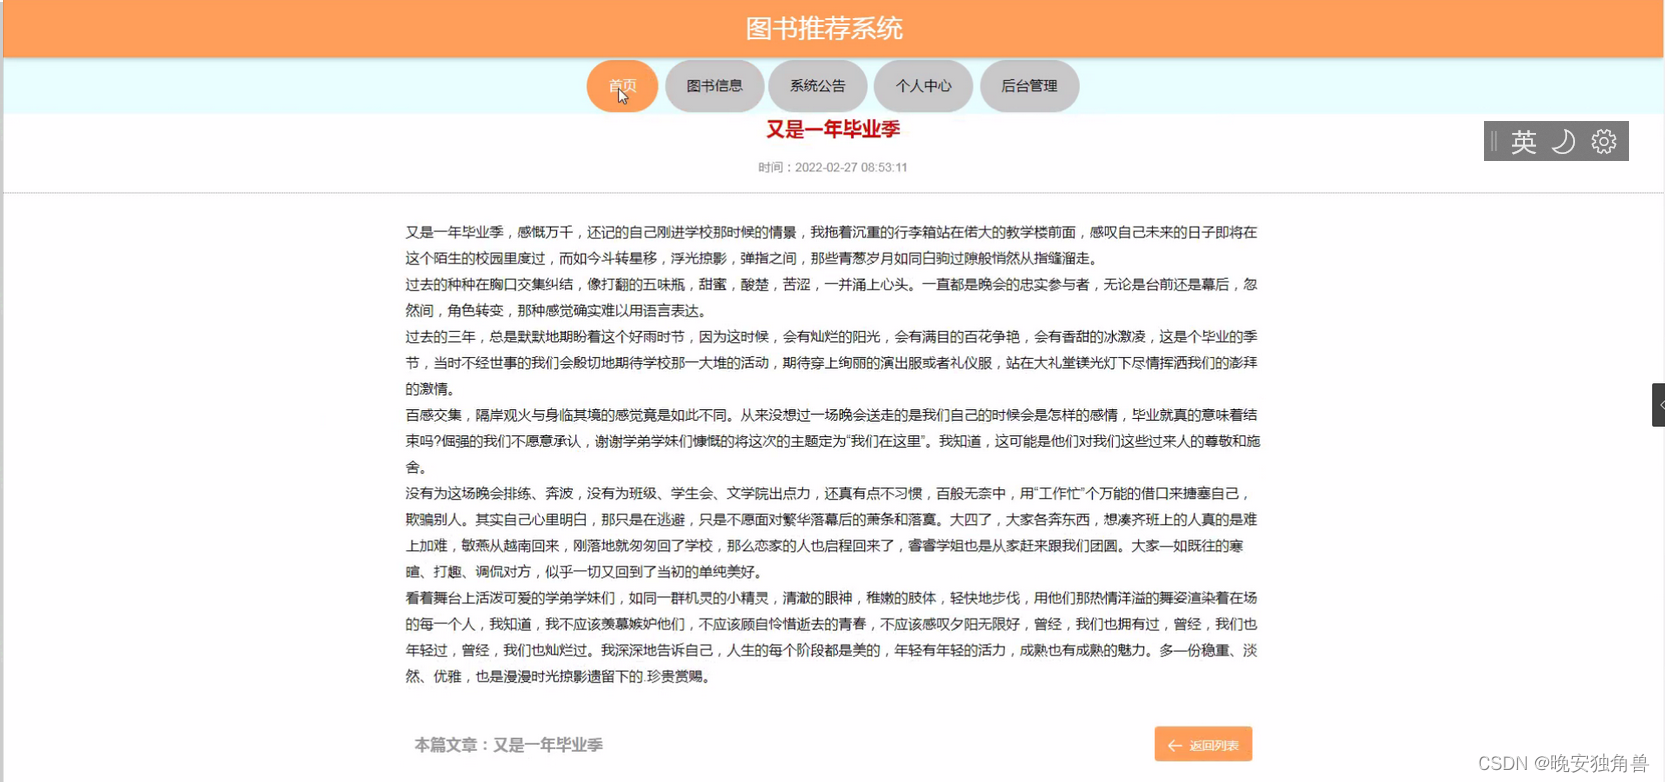Click the paragraph starting 没有为这场晚会排练

pos(832,532)
